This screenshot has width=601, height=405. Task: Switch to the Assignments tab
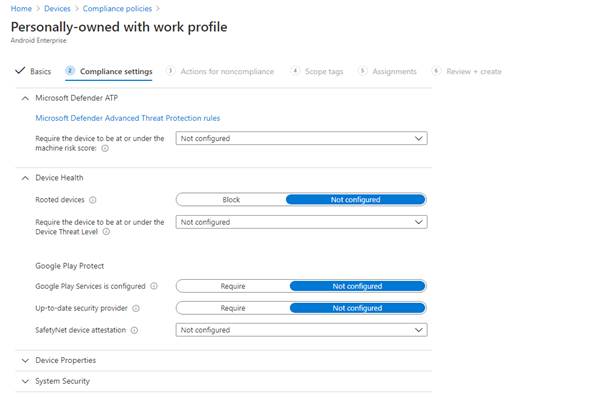point(394,72)
